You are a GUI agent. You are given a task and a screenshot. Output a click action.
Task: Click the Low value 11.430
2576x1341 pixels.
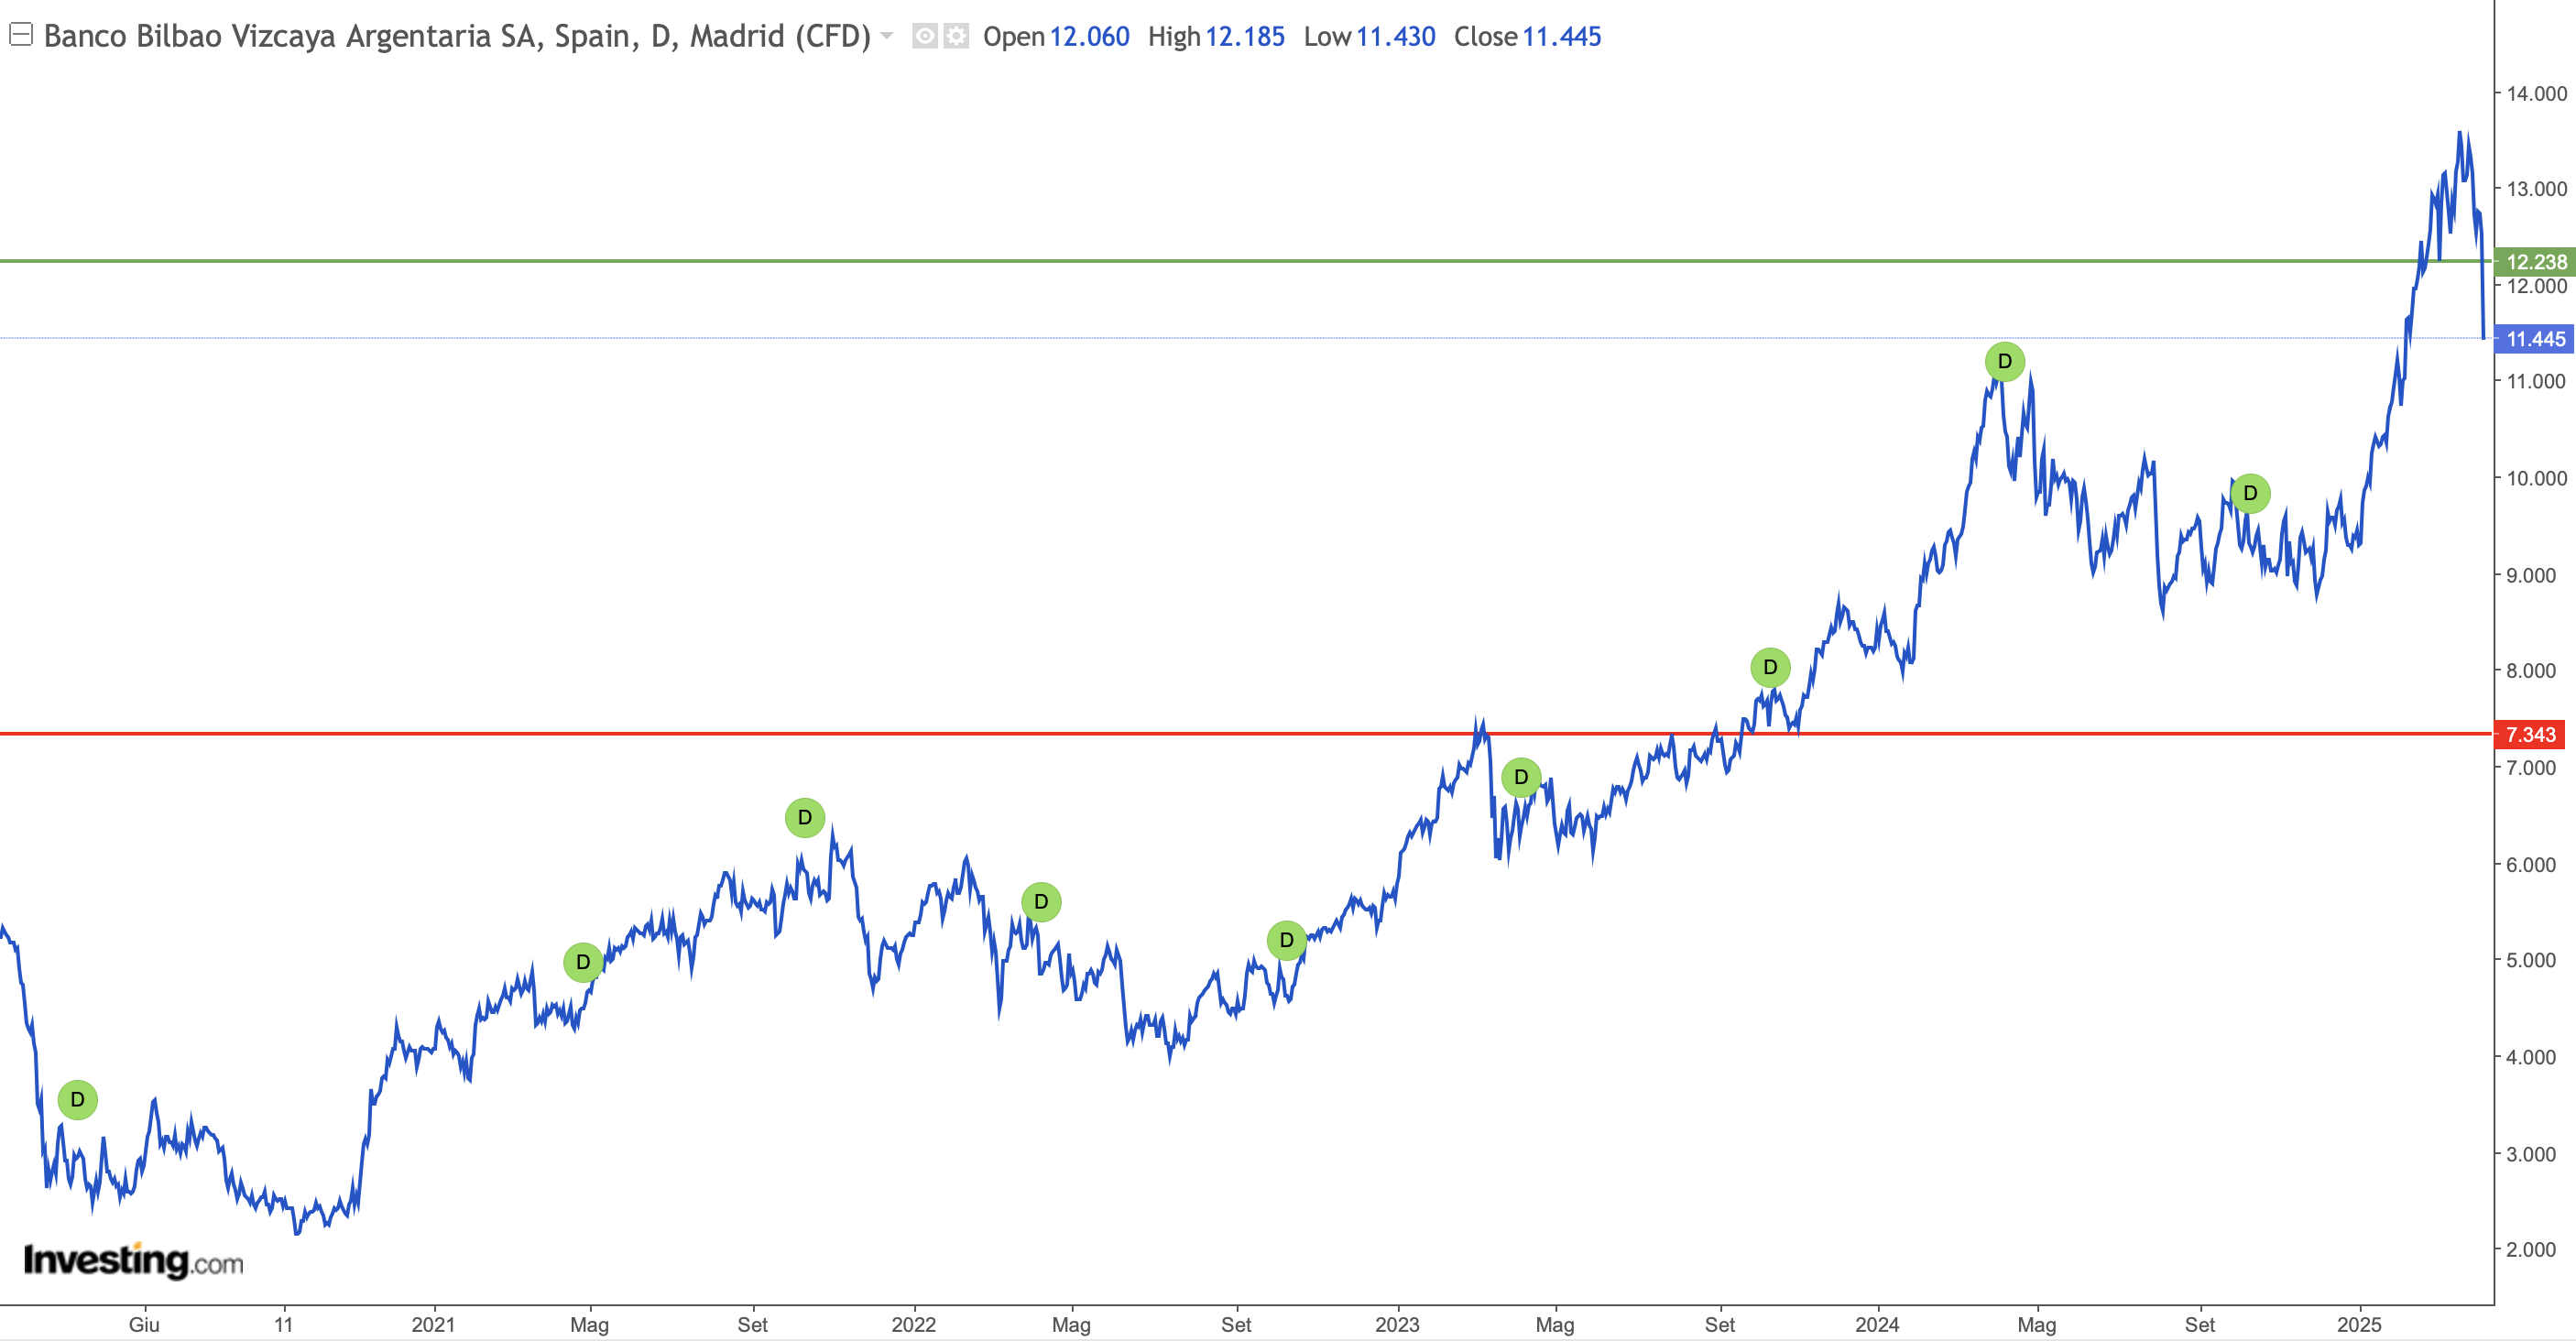1395,36
